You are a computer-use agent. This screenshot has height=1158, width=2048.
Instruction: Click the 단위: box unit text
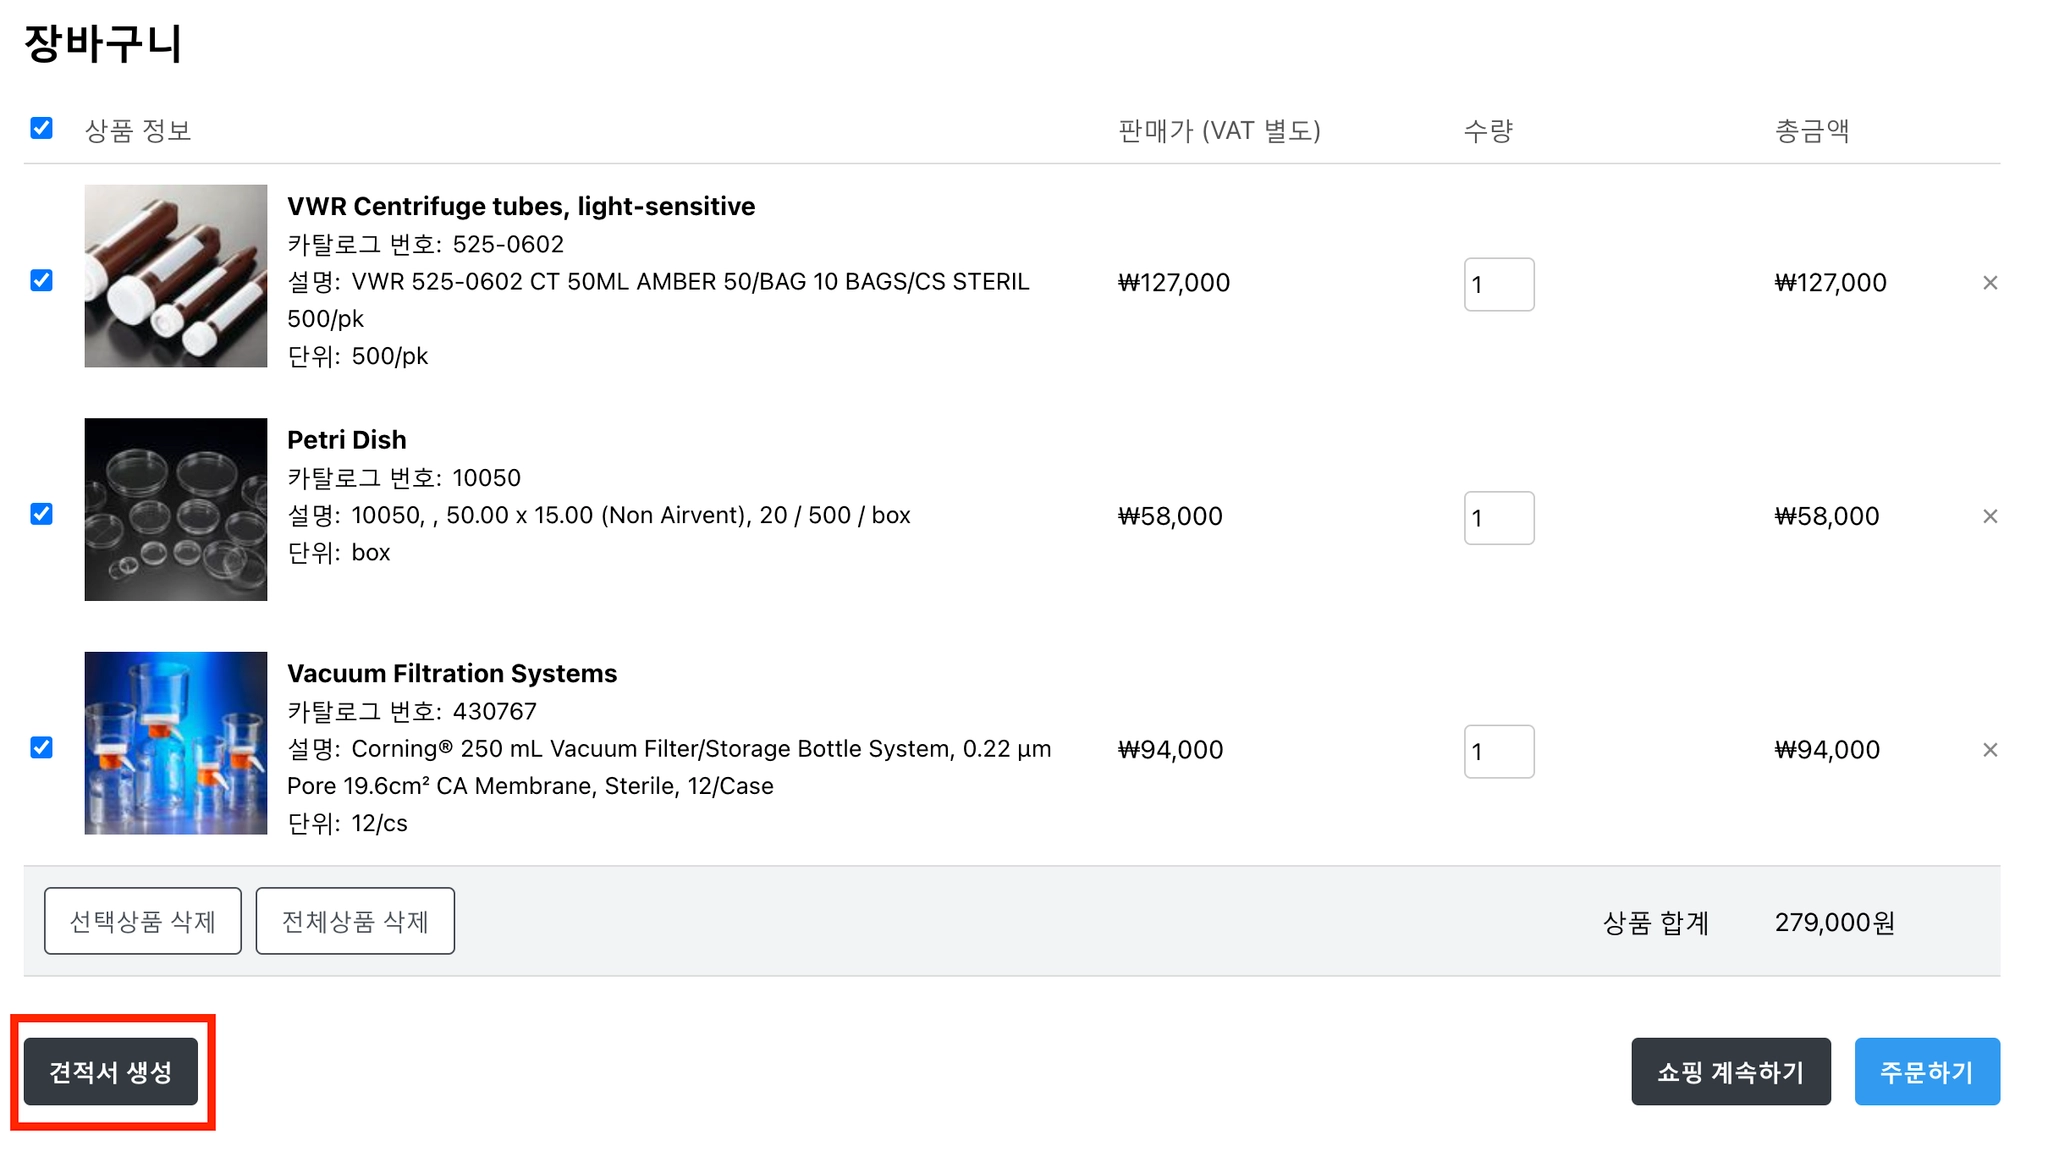(x=339, y=552)
